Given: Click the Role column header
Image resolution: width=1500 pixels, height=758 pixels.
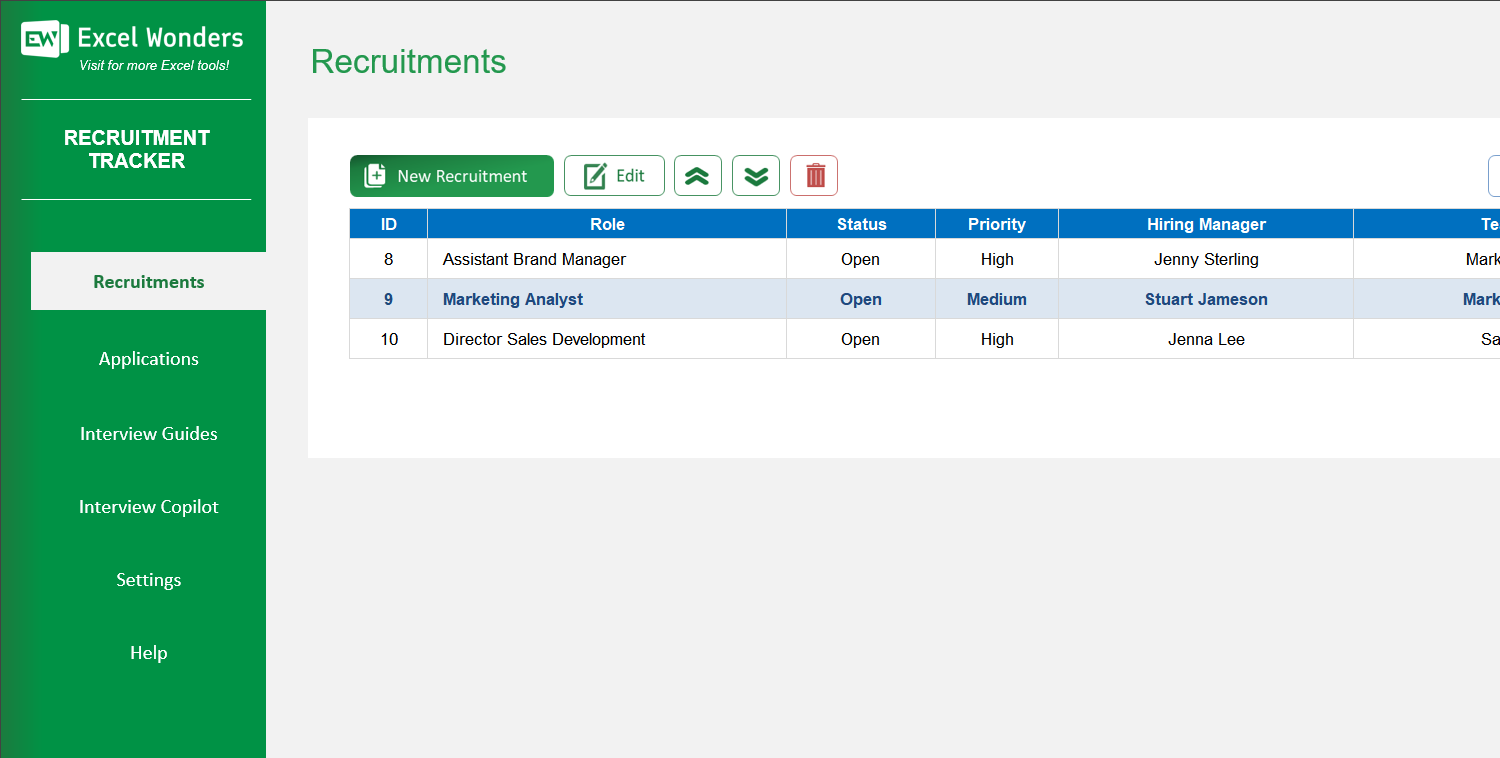Looking at the screenshot, I should pyautogui.click(x=606, y=223).
